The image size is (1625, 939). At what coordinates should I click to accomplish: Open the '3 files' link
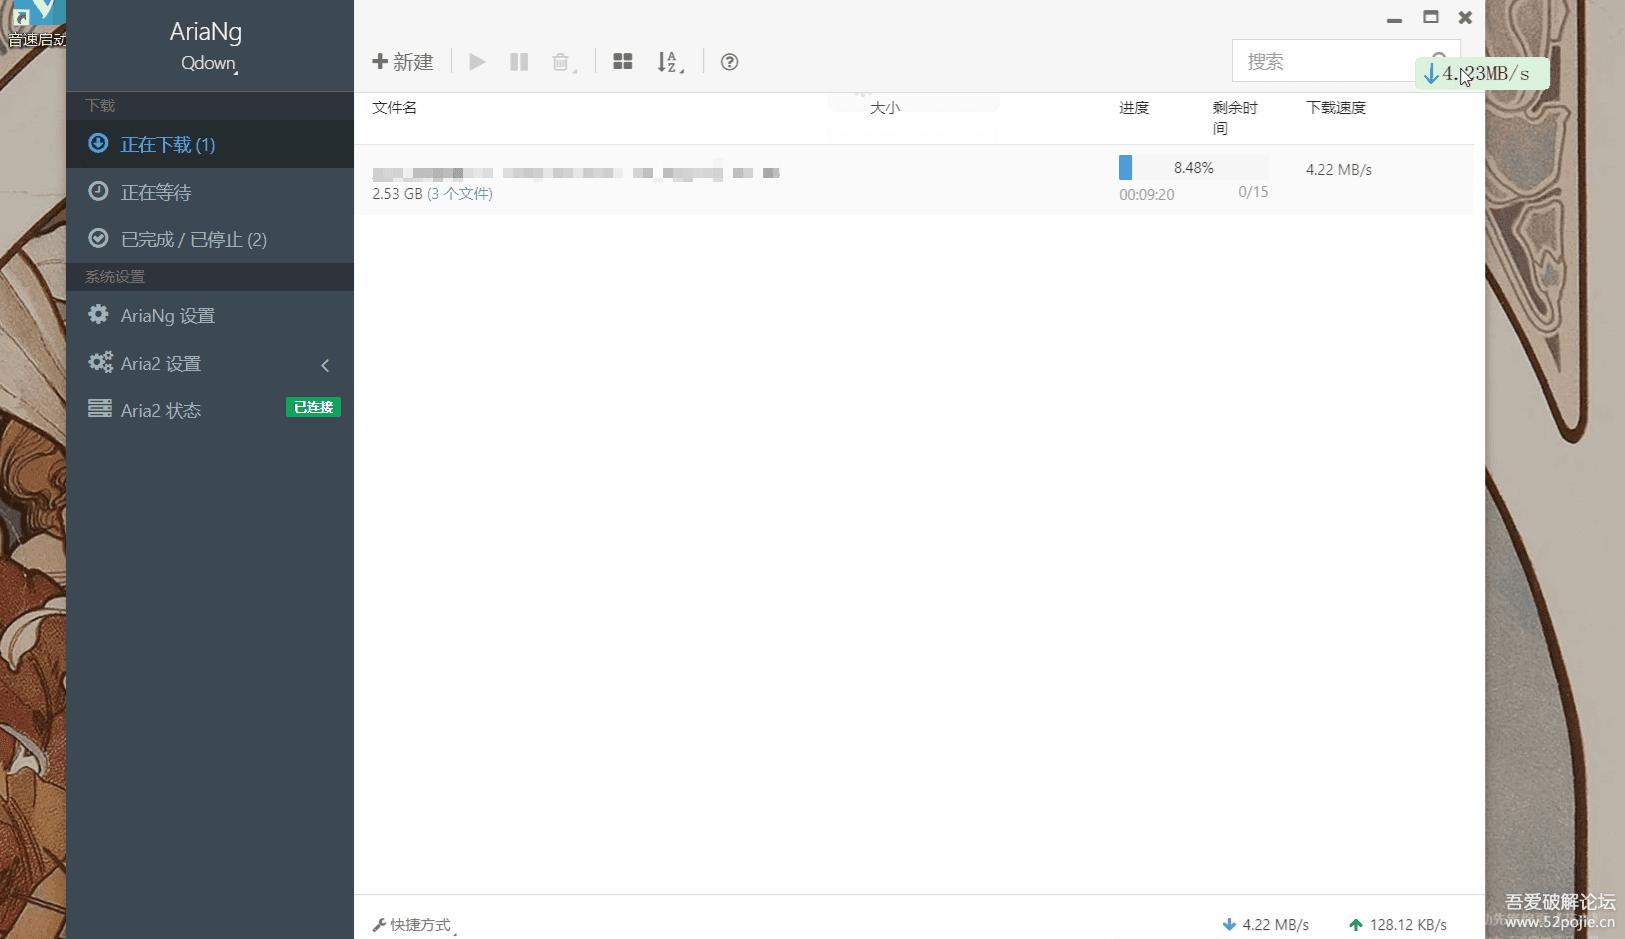tap(460, 194)
